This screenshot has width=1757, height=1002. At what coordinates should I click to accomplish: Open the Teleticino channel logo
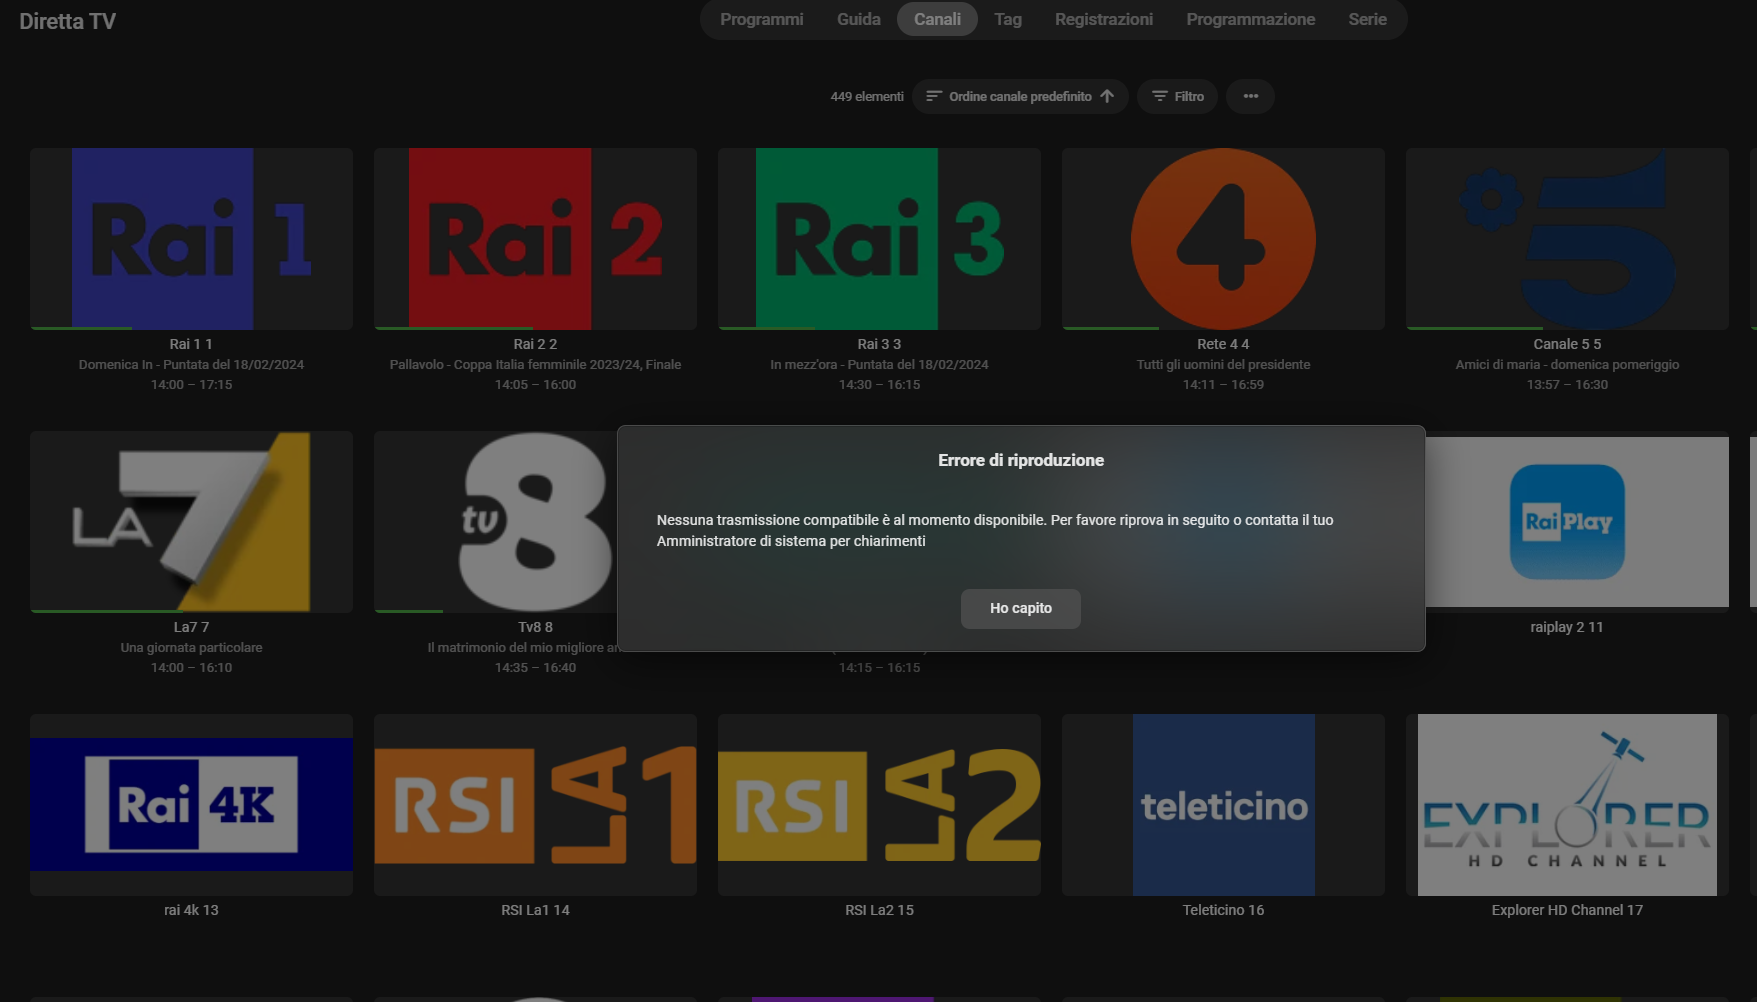(1223, 805)
